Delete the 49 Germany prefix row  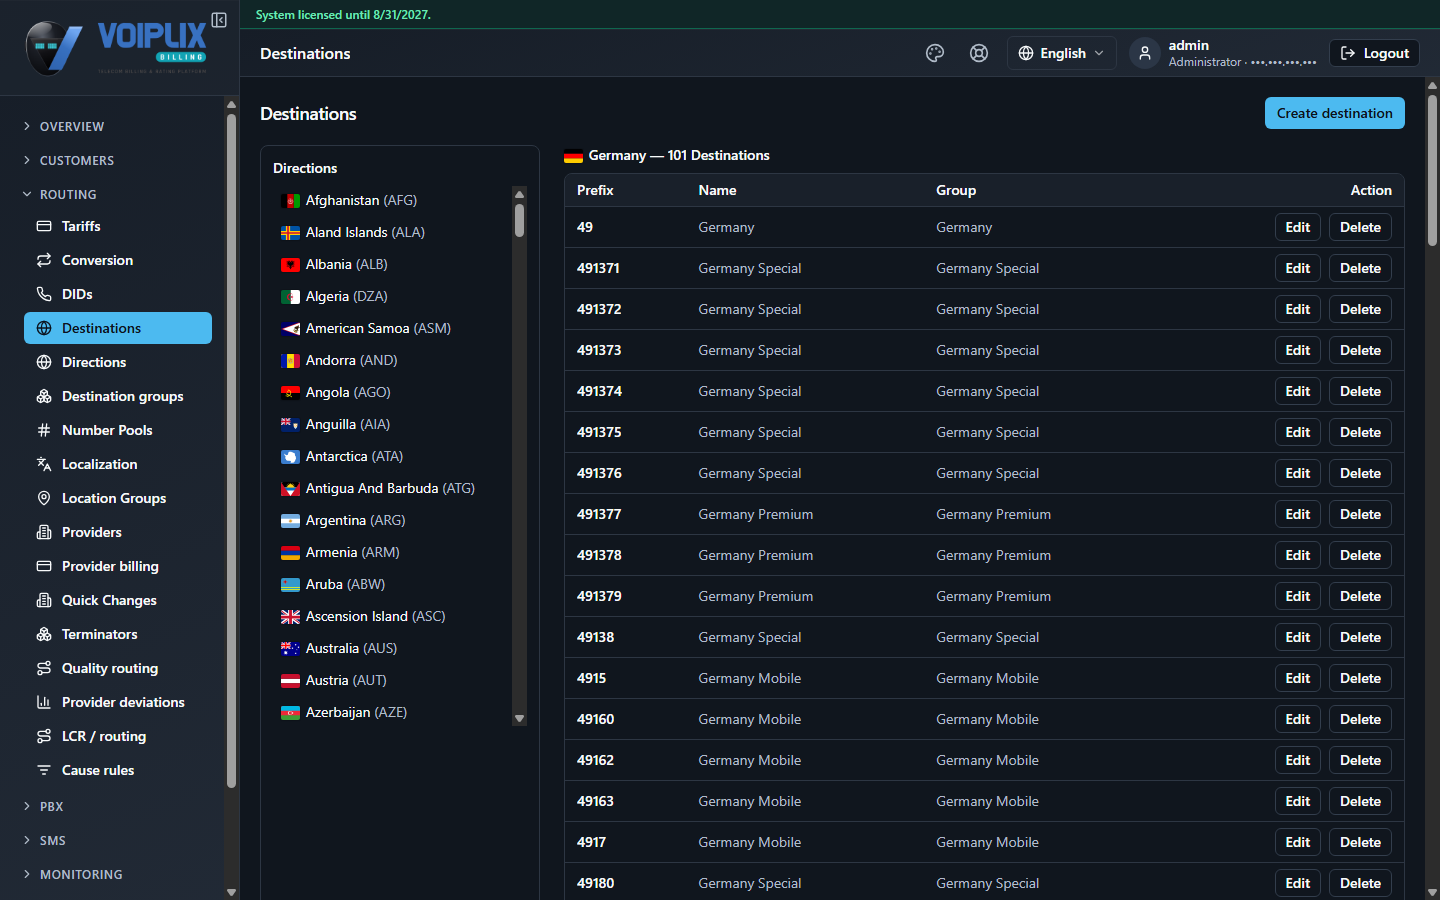[1360, 227]
